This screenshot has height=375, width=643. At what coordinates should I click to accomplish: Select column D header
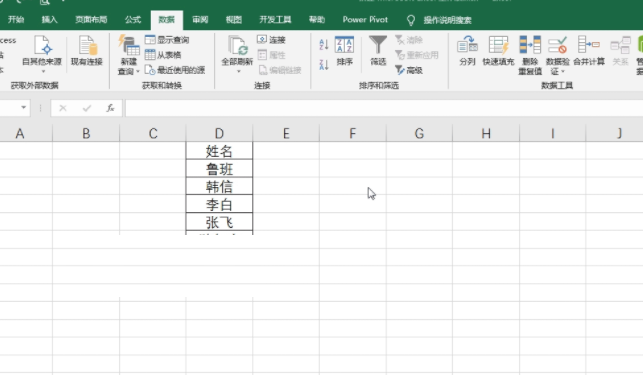(x=219, y=133)
